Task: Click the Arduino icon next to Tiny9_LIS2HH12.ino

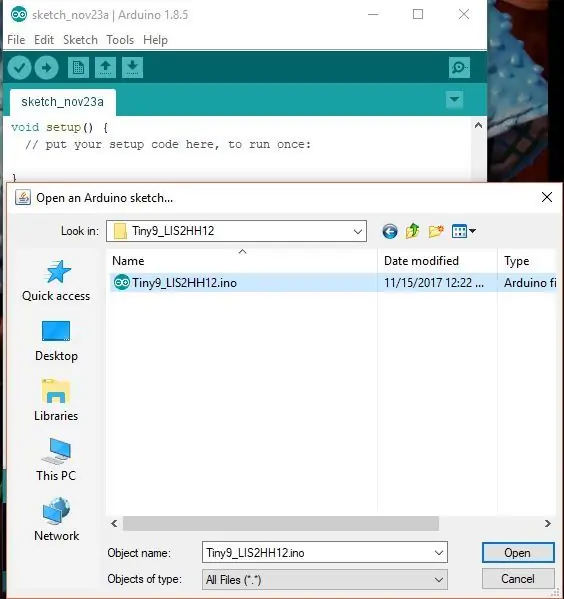Action: pos(122,283)
